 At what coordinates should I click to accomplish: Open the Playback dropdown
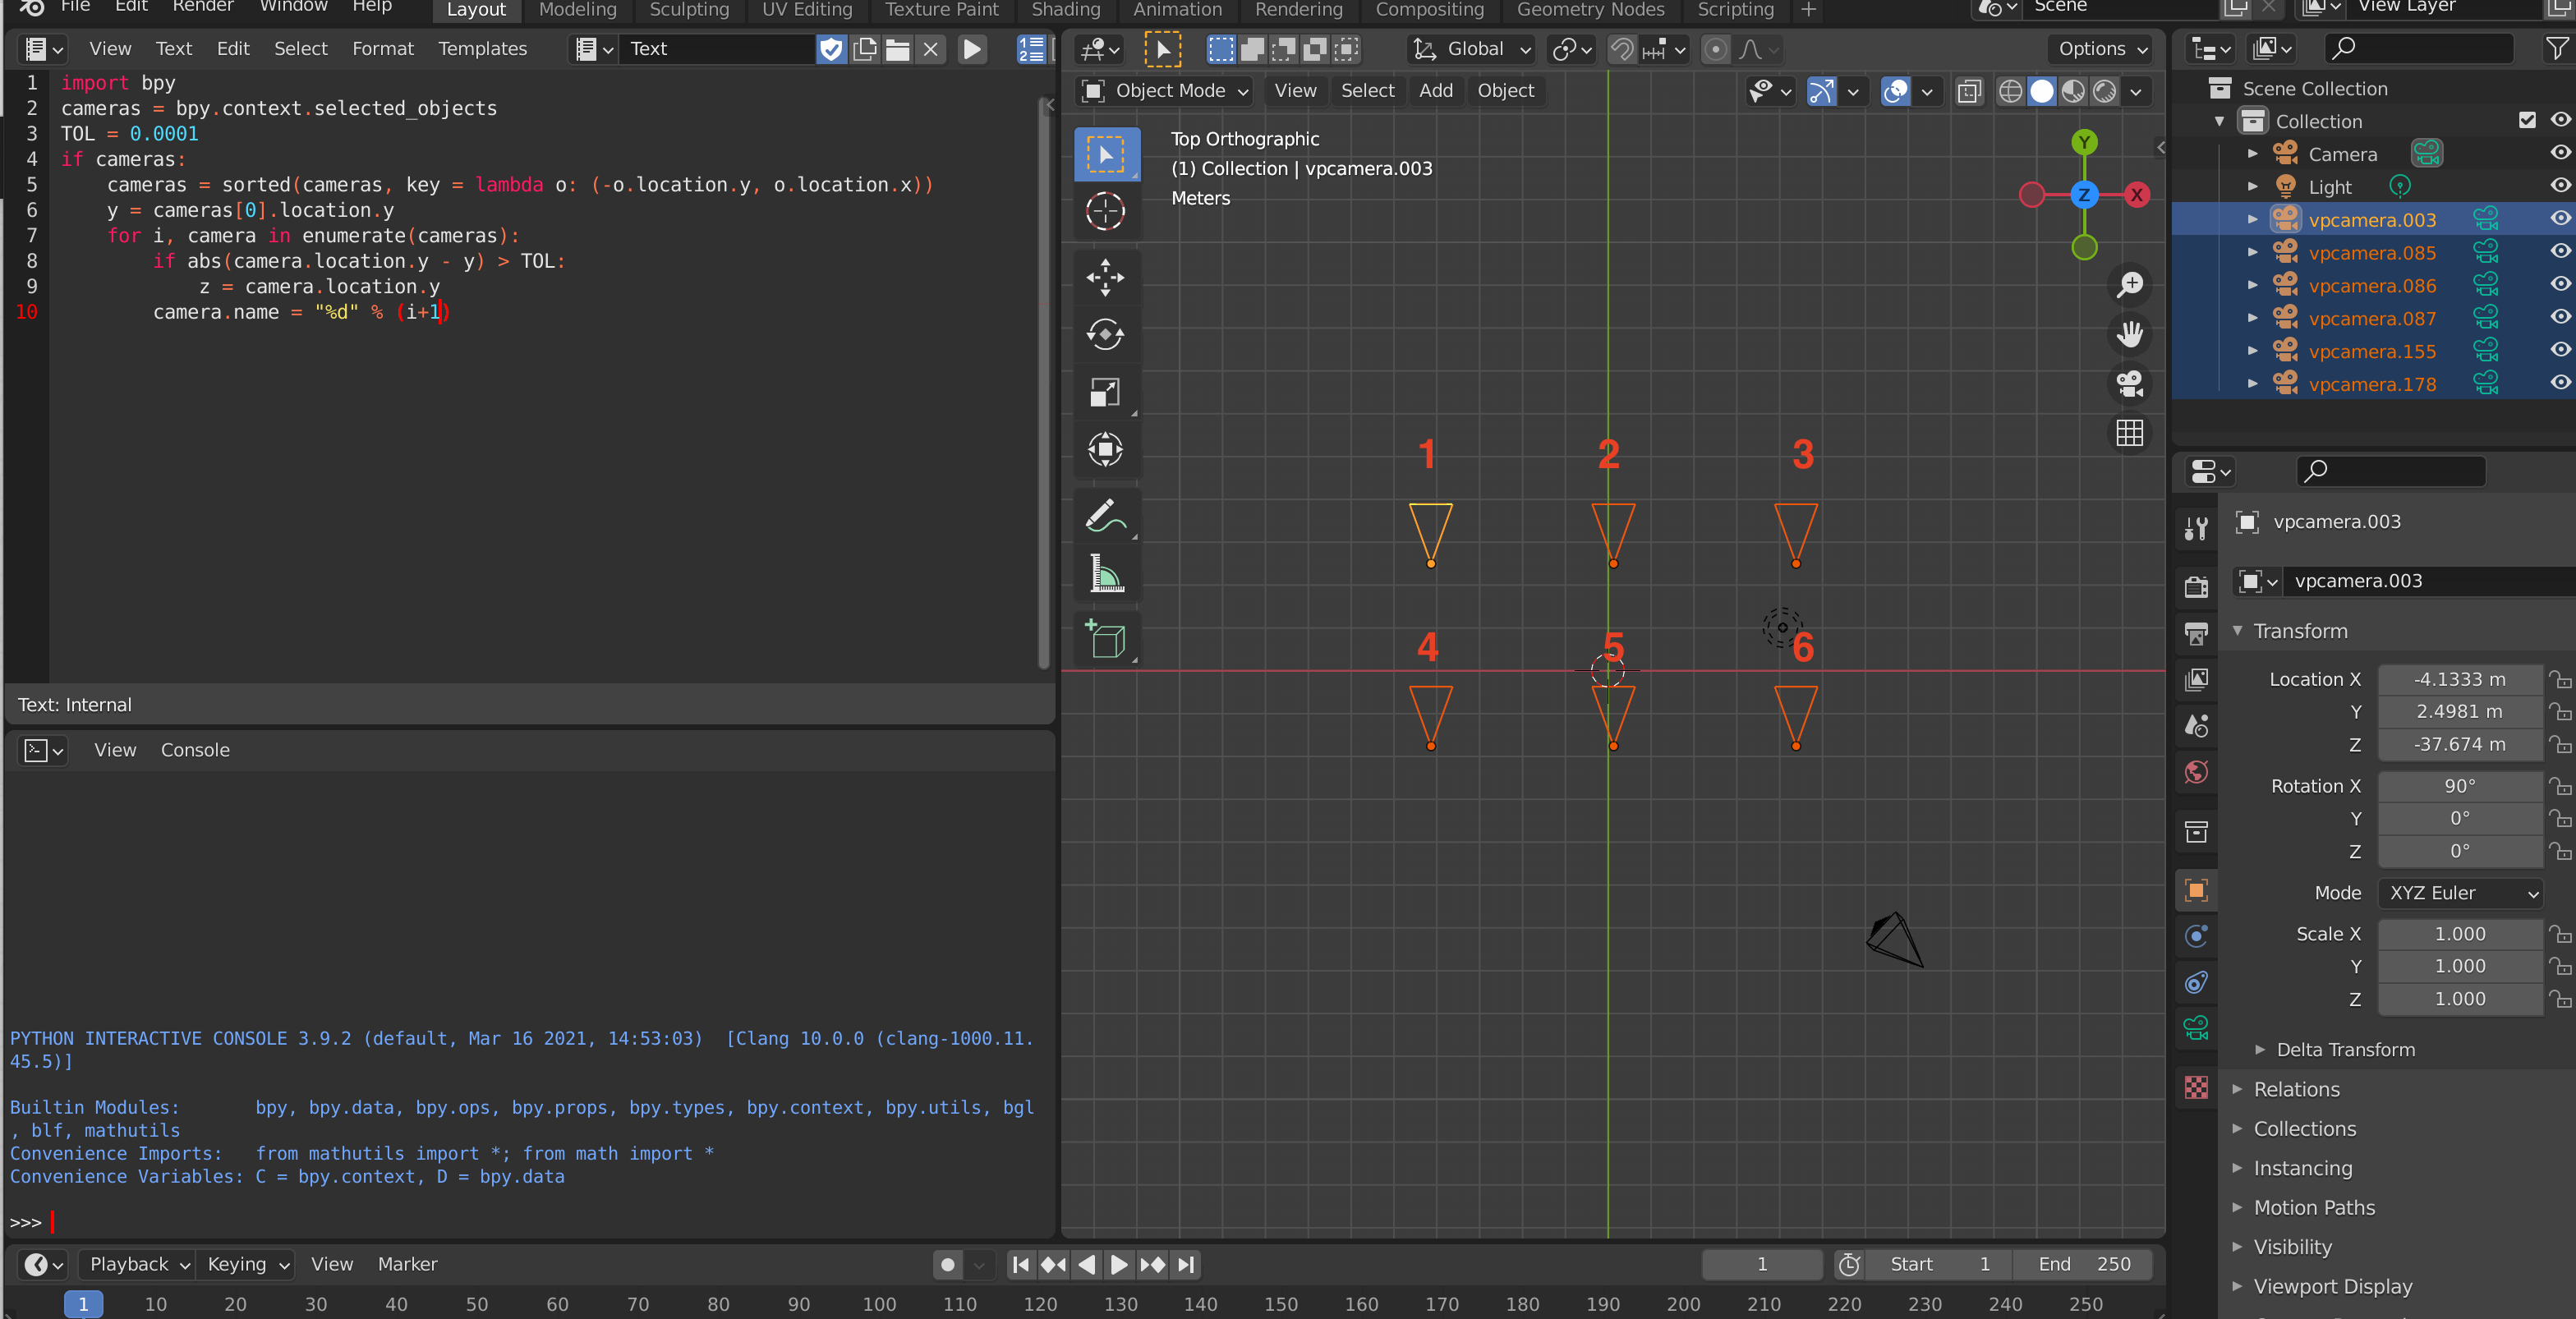coord(138,1265)
